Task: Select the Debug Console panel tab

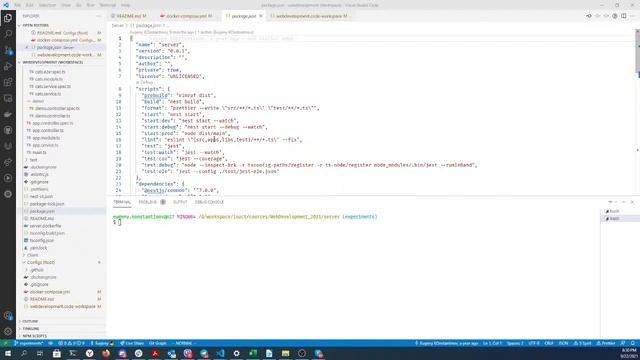Action: [x=209, y=202]
